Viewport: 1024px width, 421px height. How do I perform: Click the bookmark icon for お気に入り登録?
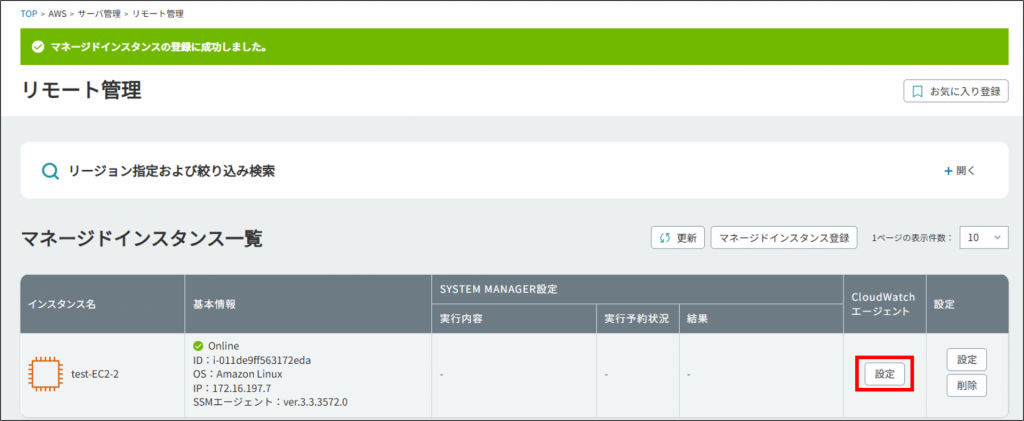tap(916, 91)
